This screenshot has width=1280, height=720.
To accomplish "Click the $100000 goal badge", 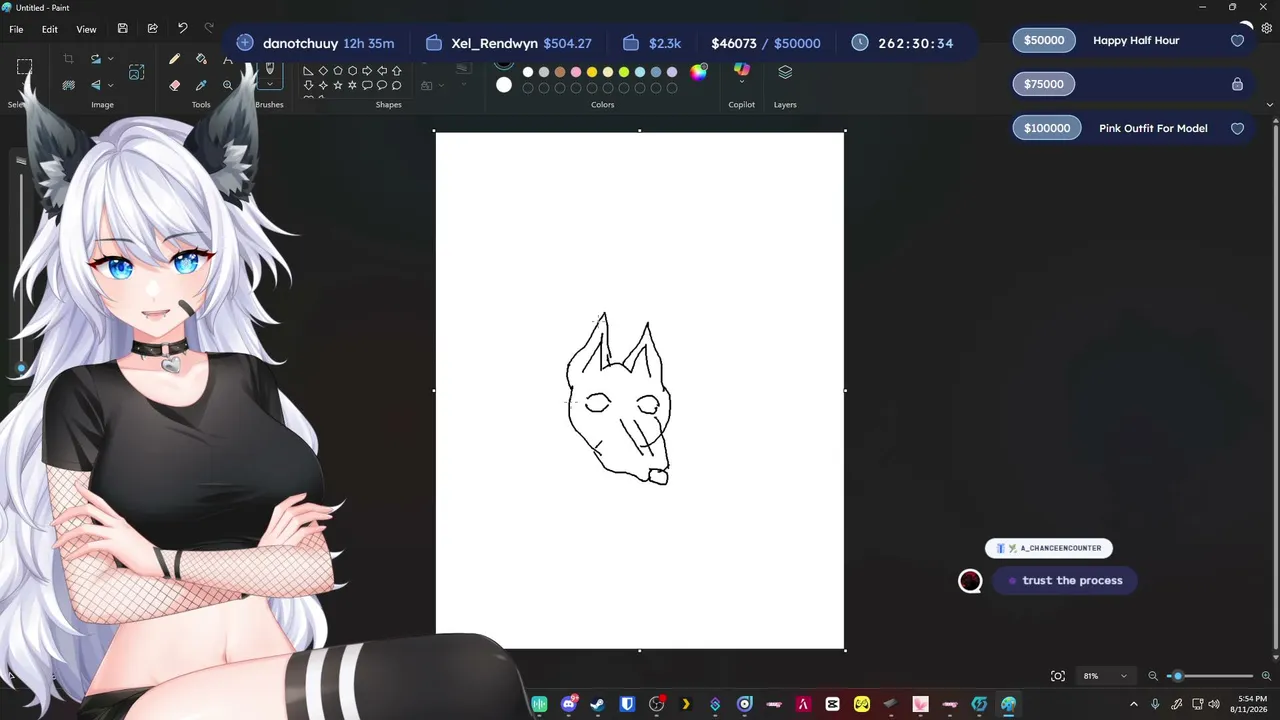I will pos(1047,128).
